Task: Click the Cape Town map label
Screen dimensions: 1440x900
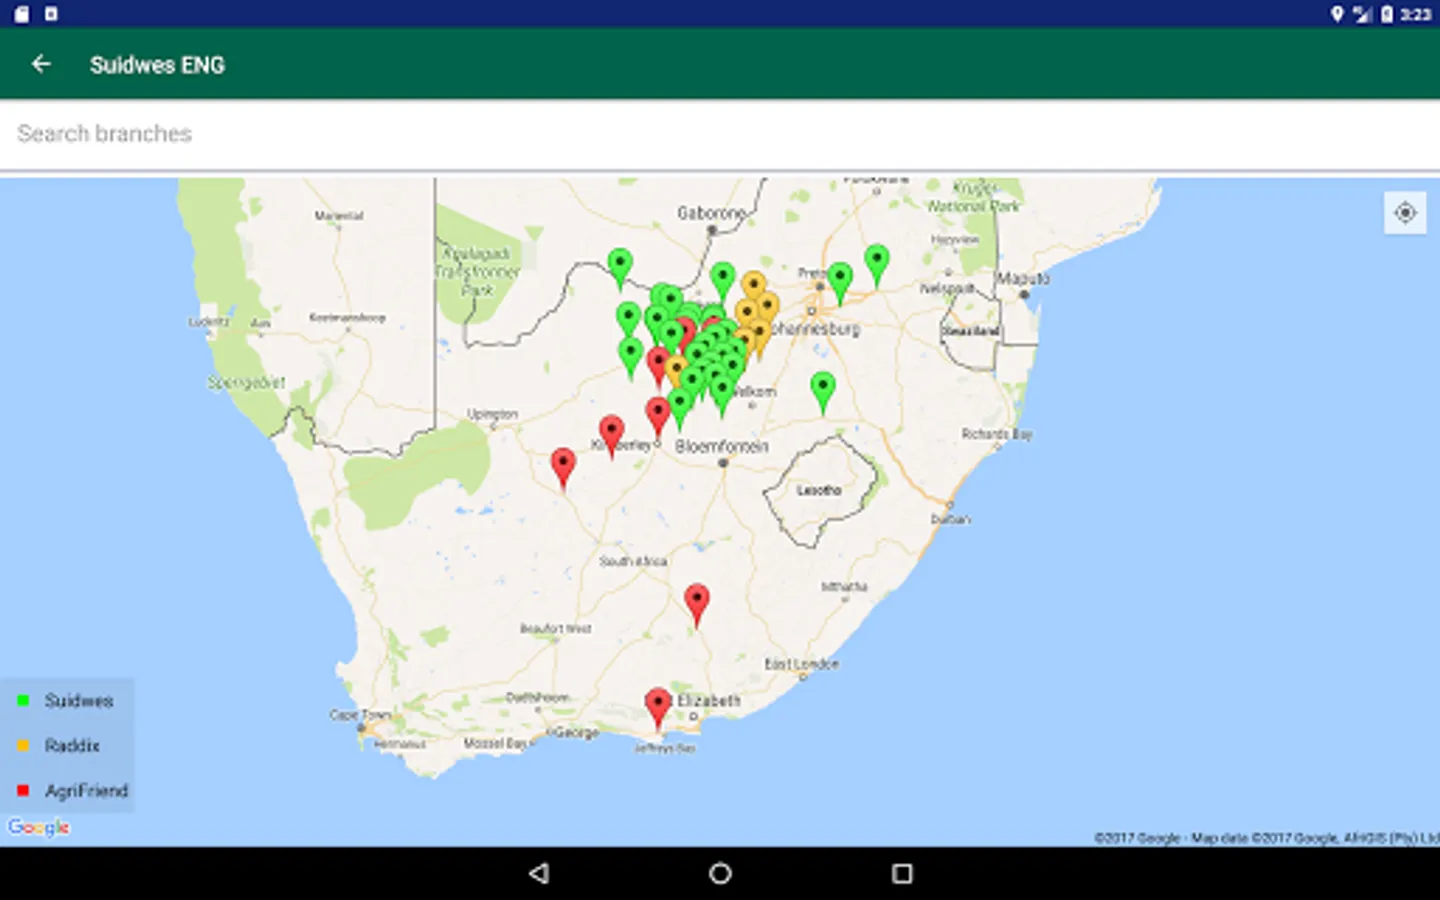Action: [x=360, y=715]
